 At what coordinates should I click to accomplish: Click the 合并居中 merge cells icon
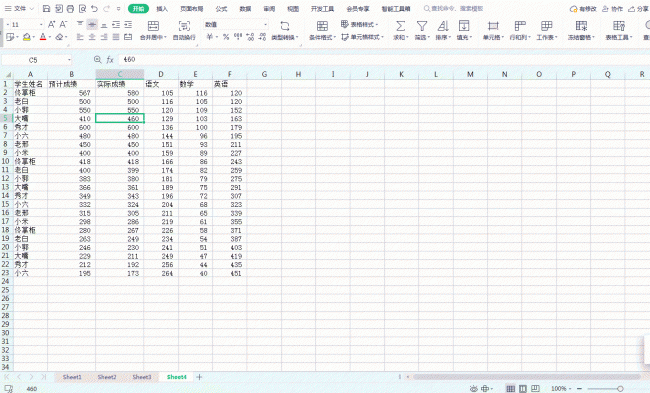coord(153,26)
